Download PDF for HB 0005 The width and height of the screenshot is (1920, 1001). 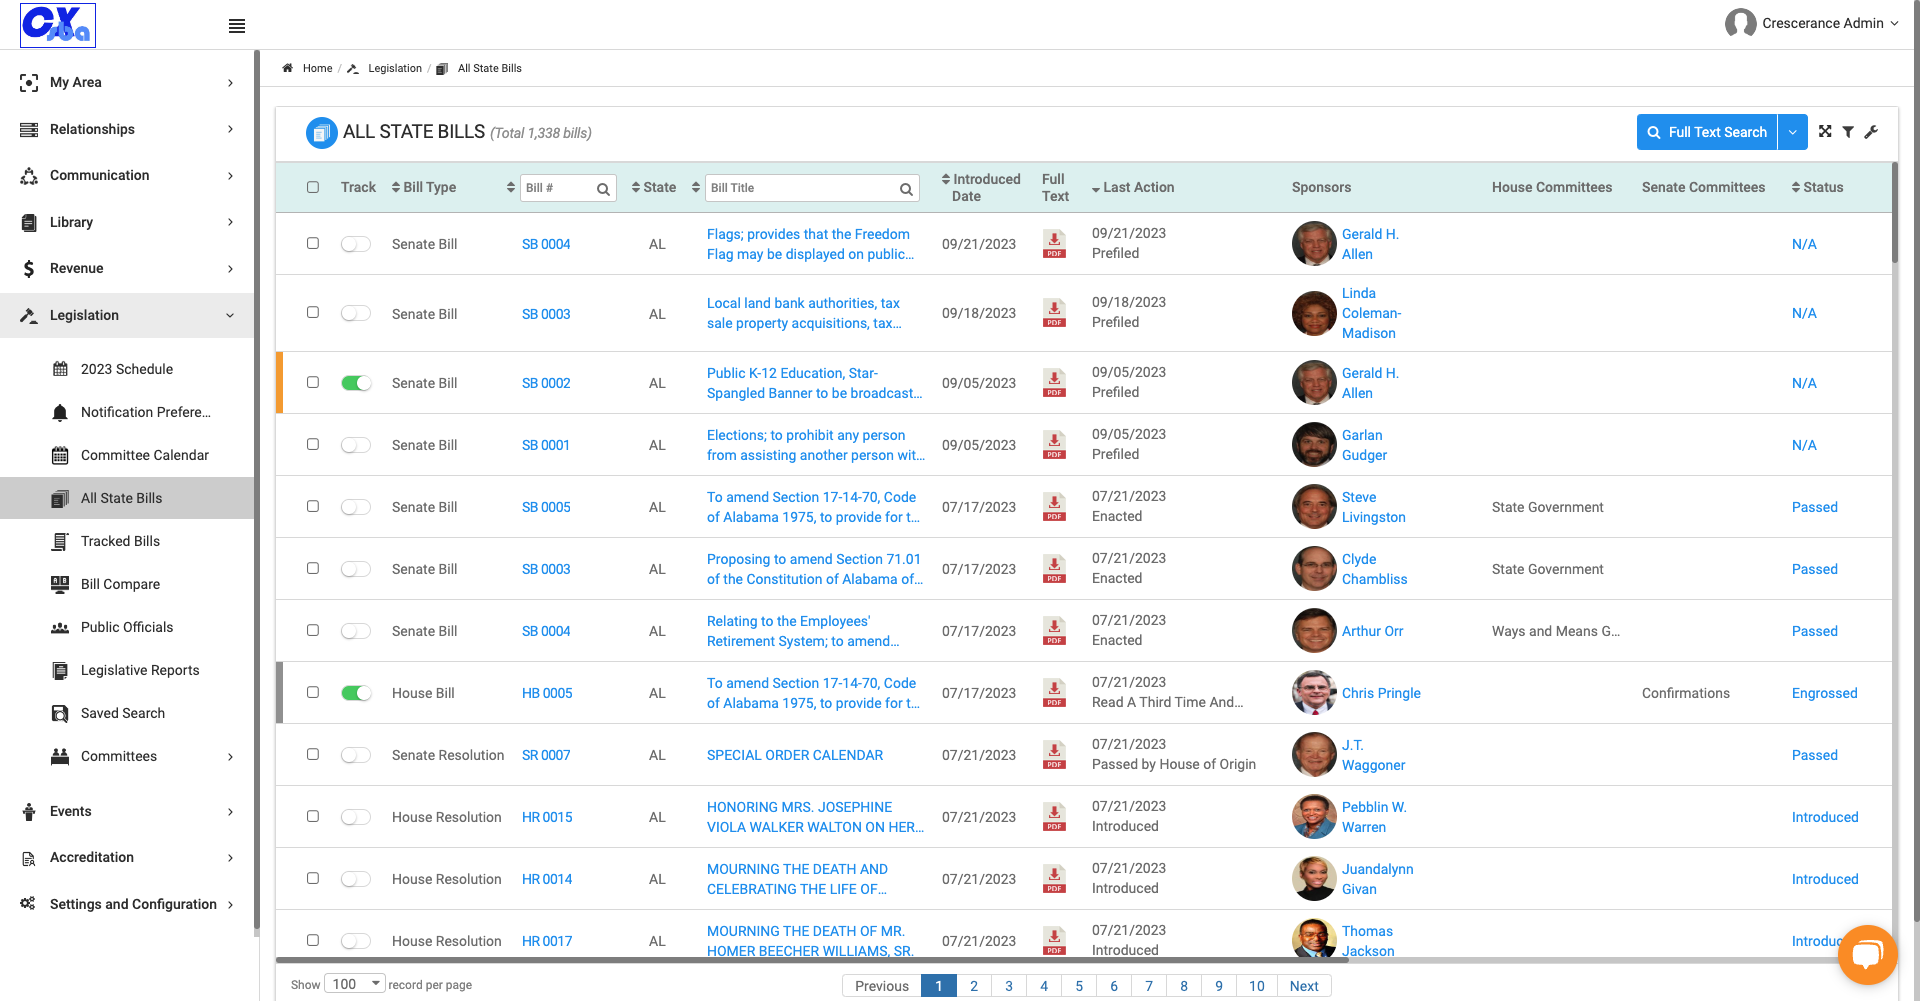[1054, 693]
